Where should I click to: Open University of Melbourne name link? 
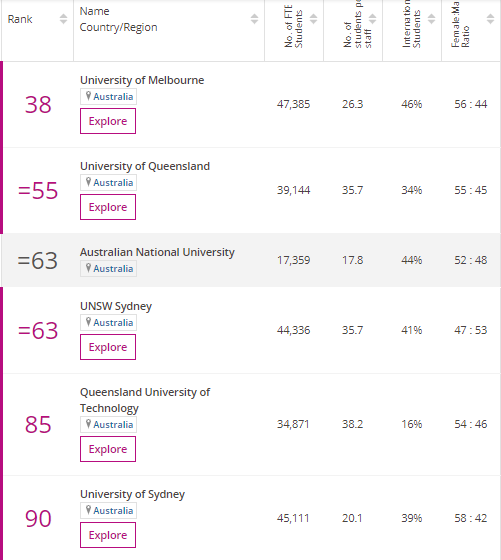pos(142,80)
